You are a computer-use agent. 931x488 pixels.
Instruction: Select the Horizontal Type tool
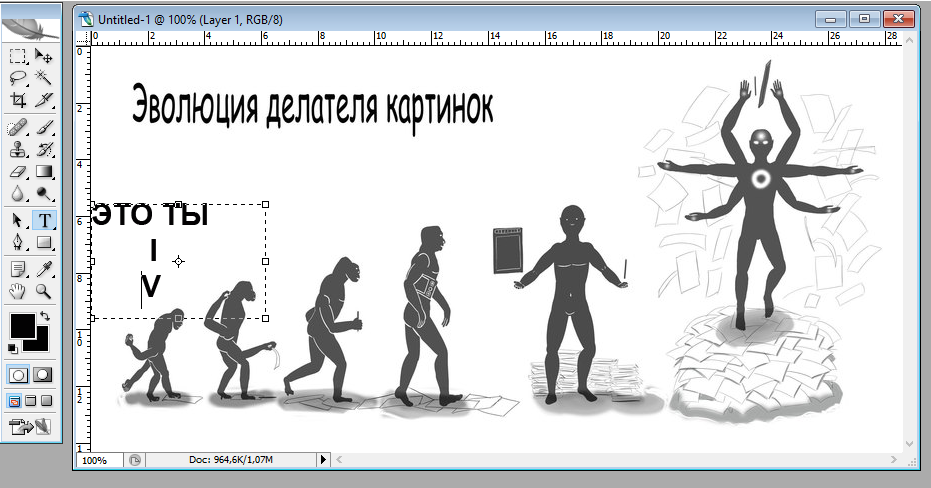tap(44, 220)
